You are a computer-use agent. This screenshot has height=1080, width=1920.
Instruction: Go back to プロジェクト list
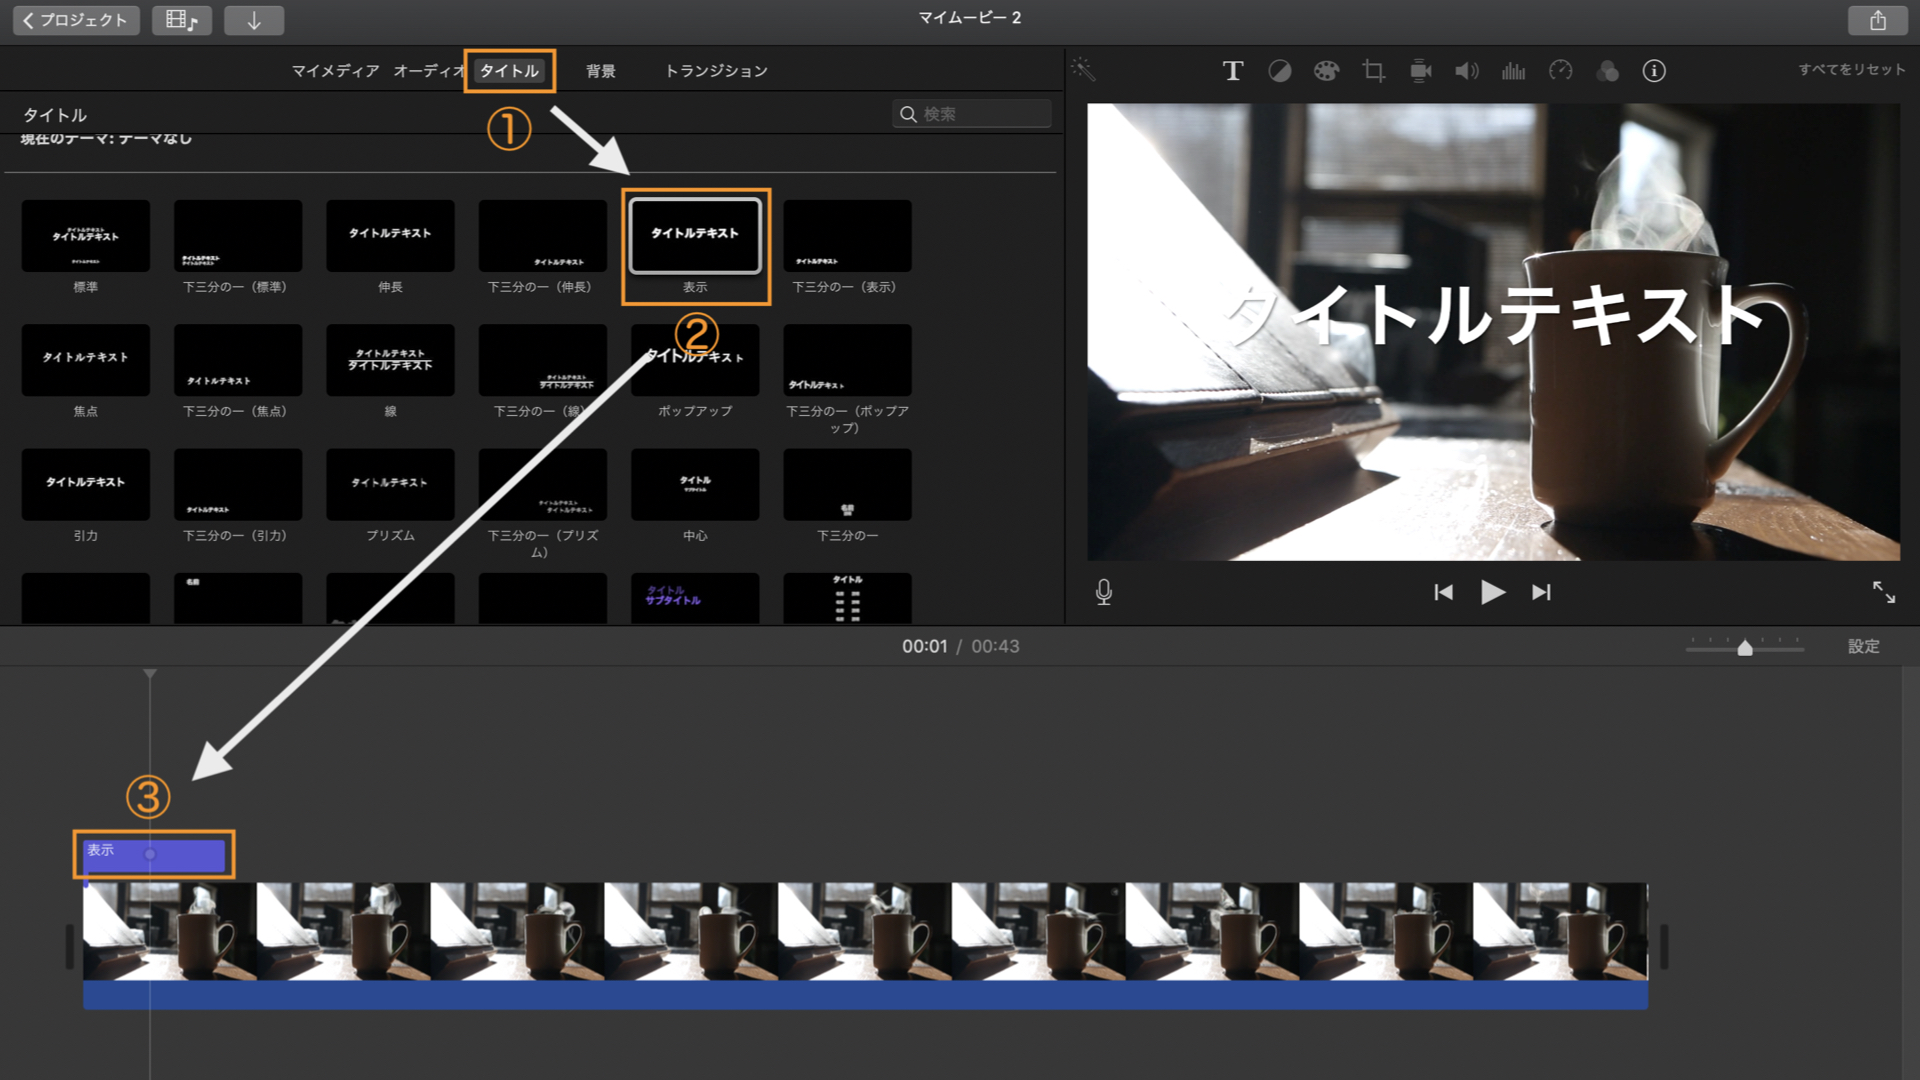coord(76,20)
